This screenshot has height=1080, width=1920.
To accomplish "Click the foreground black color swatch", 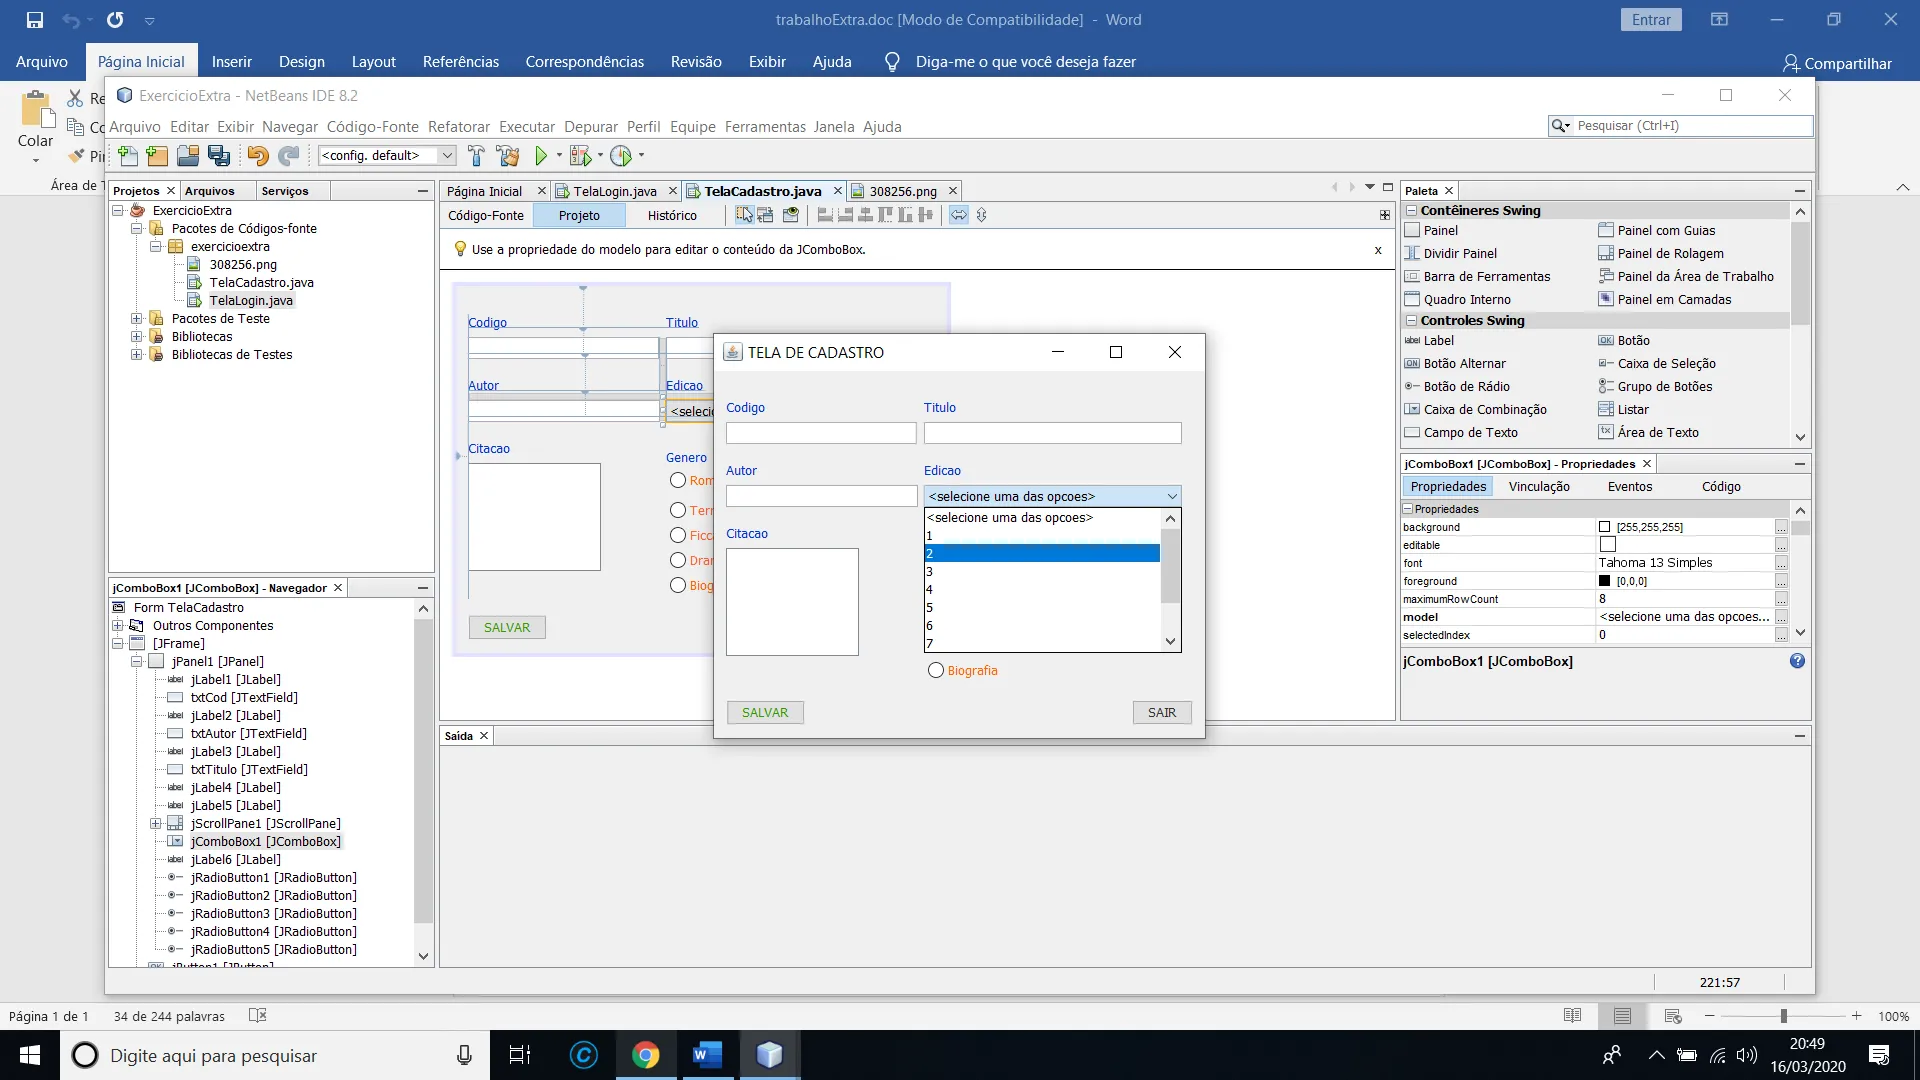I will (1605, 581).
